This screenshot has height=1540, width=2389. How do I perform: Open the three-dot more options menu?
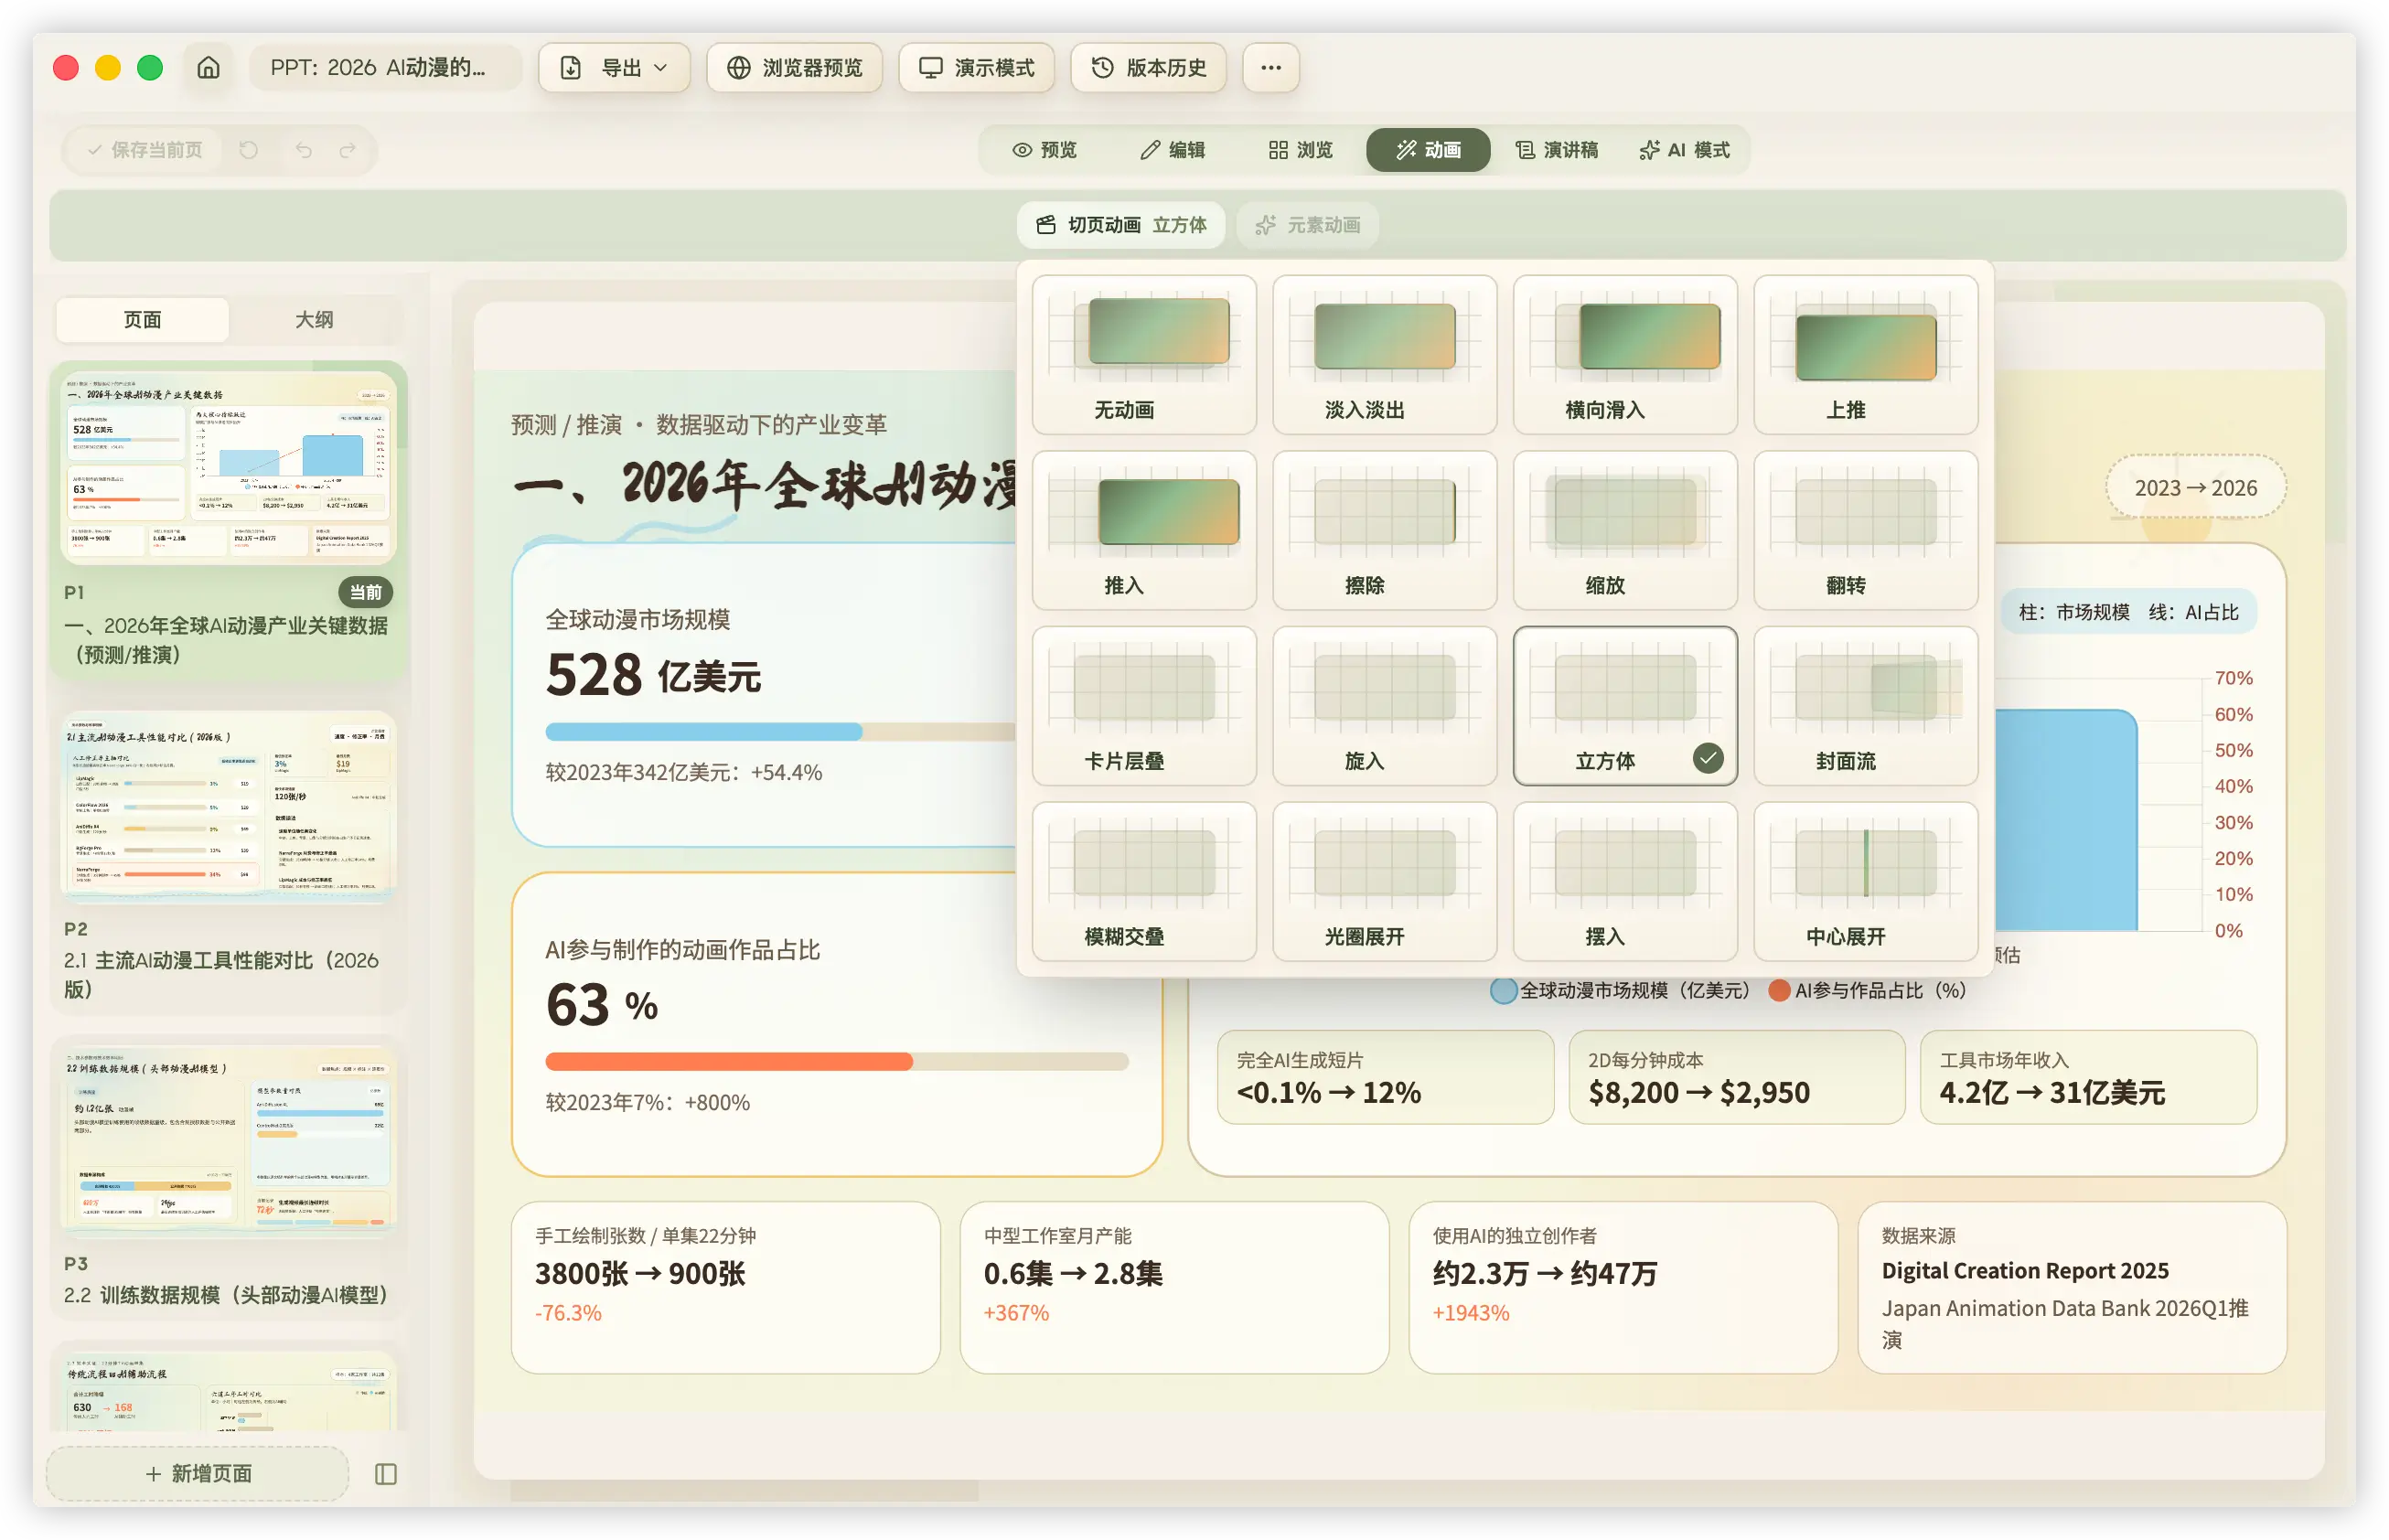point(1270,68)
